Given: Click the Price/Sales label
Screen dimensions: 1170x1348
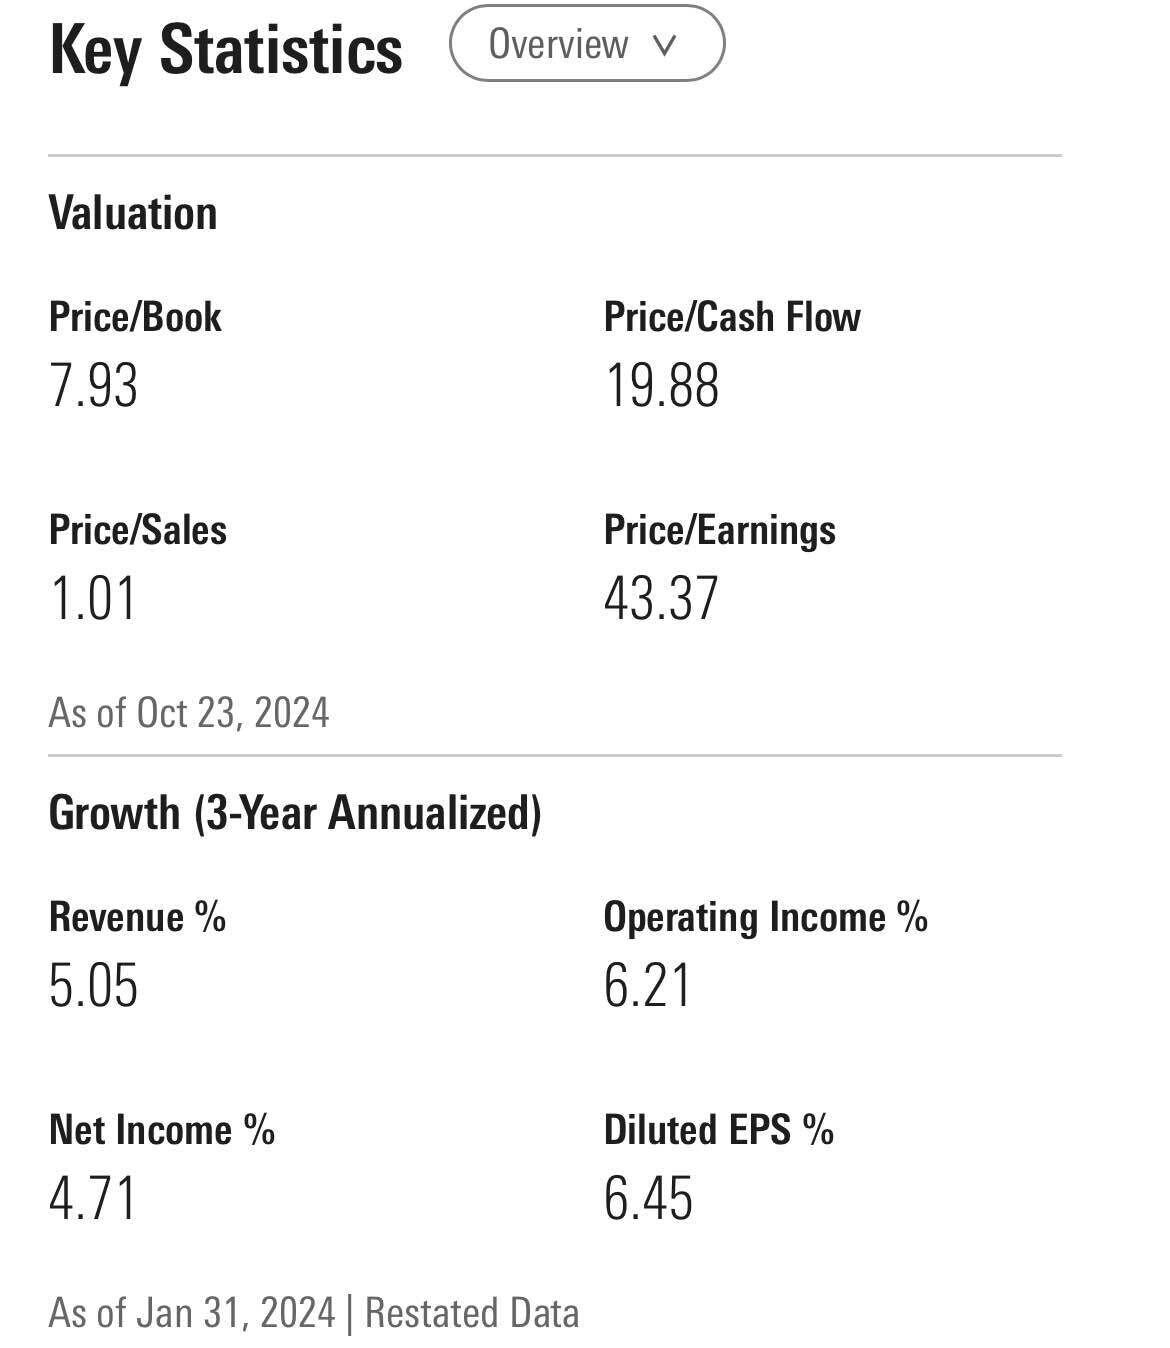Looking at the screenshot, I should 138,531.
